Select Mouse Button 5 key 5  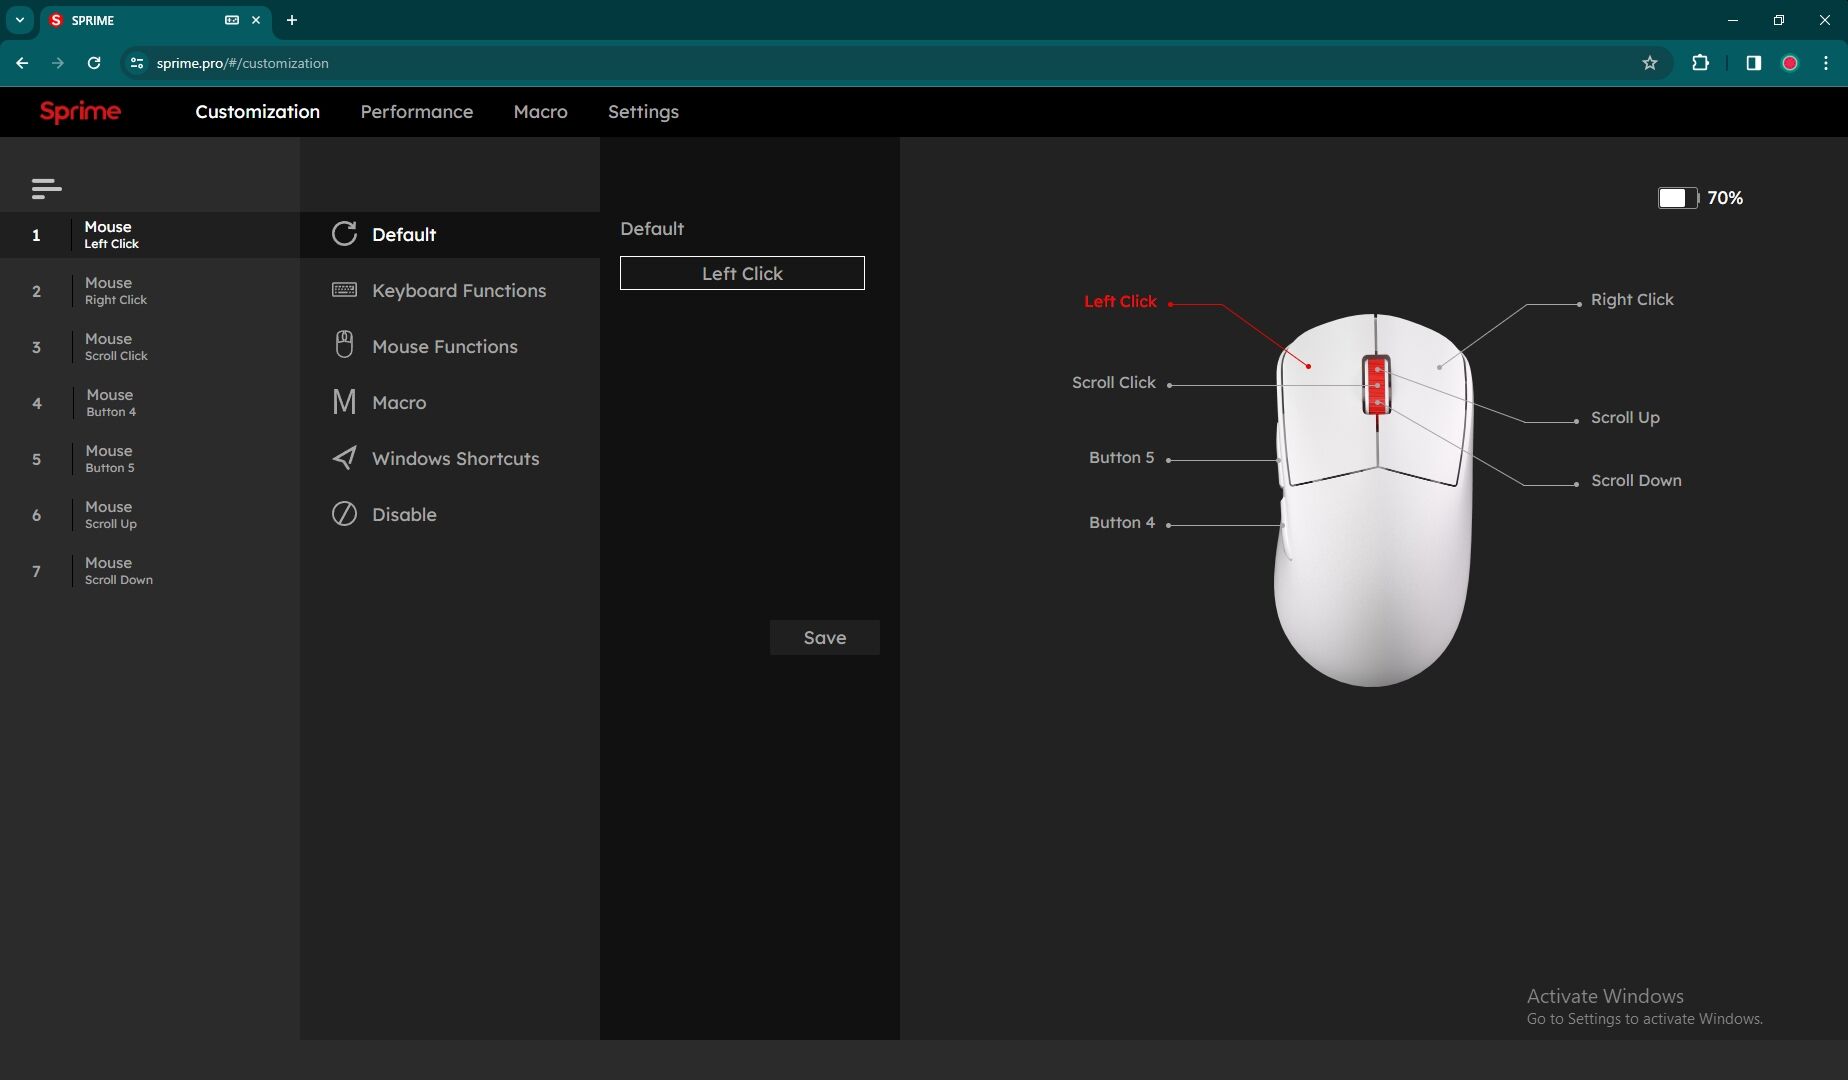[x=150, y=459]
